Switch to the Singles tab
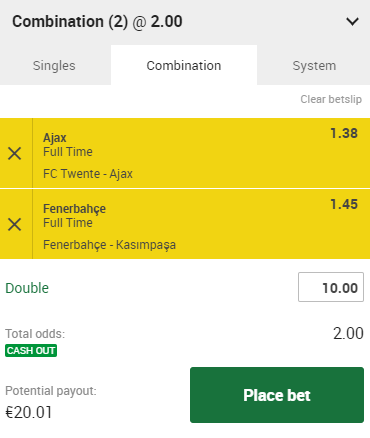The image size is (370, 438). (54, 65)
